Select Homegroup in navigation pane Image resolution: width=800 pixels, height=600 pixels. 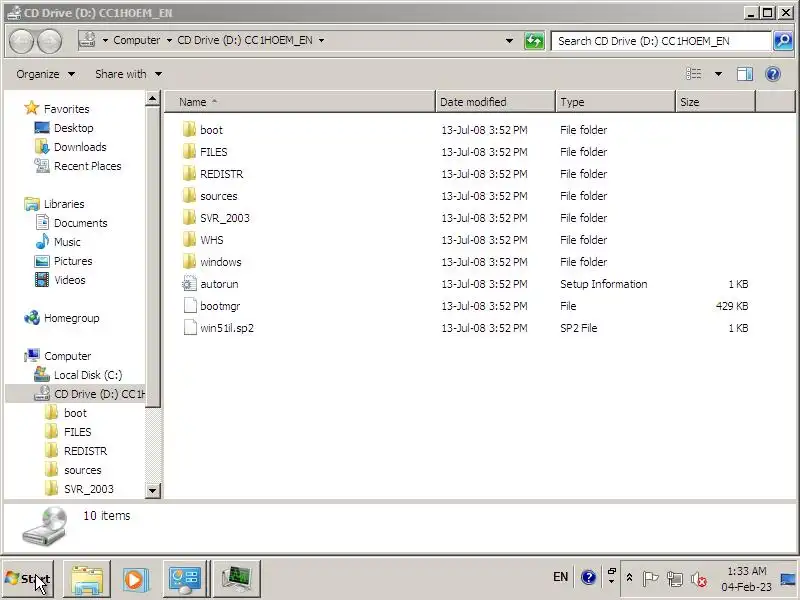(71, 318)
